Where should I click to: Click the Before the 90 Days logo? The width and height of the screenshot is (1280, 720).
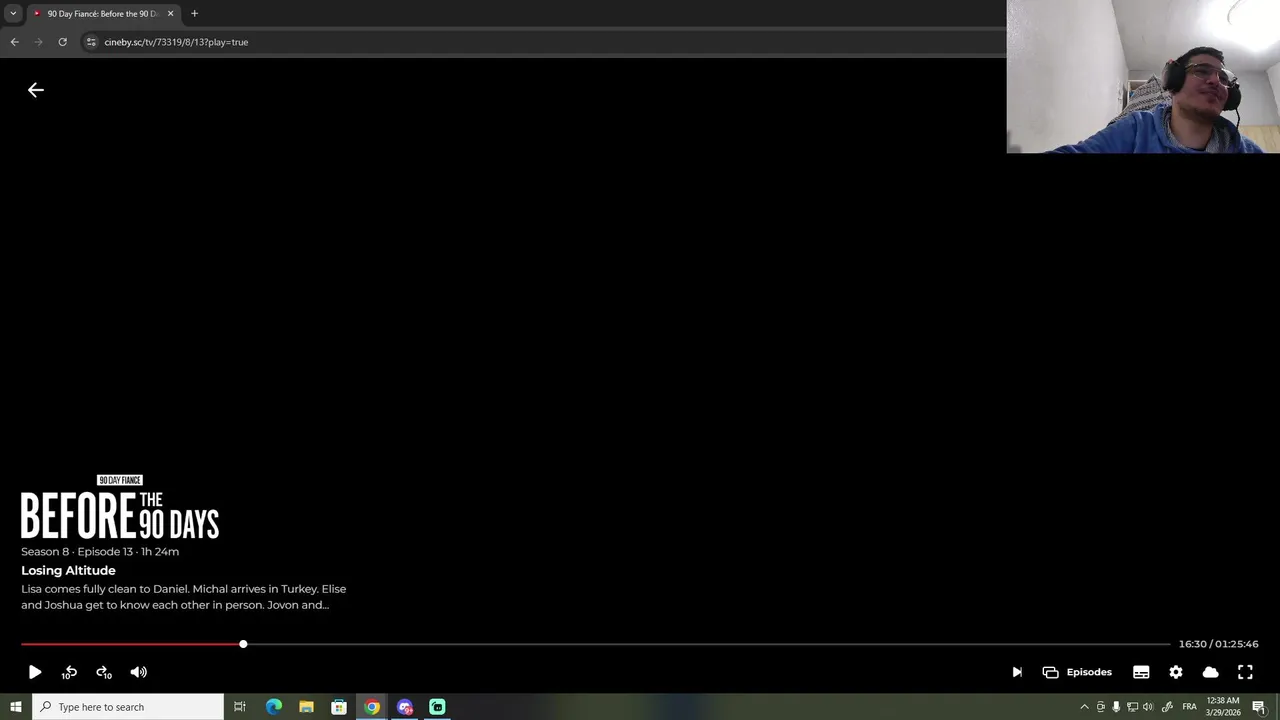click(120, 507)
